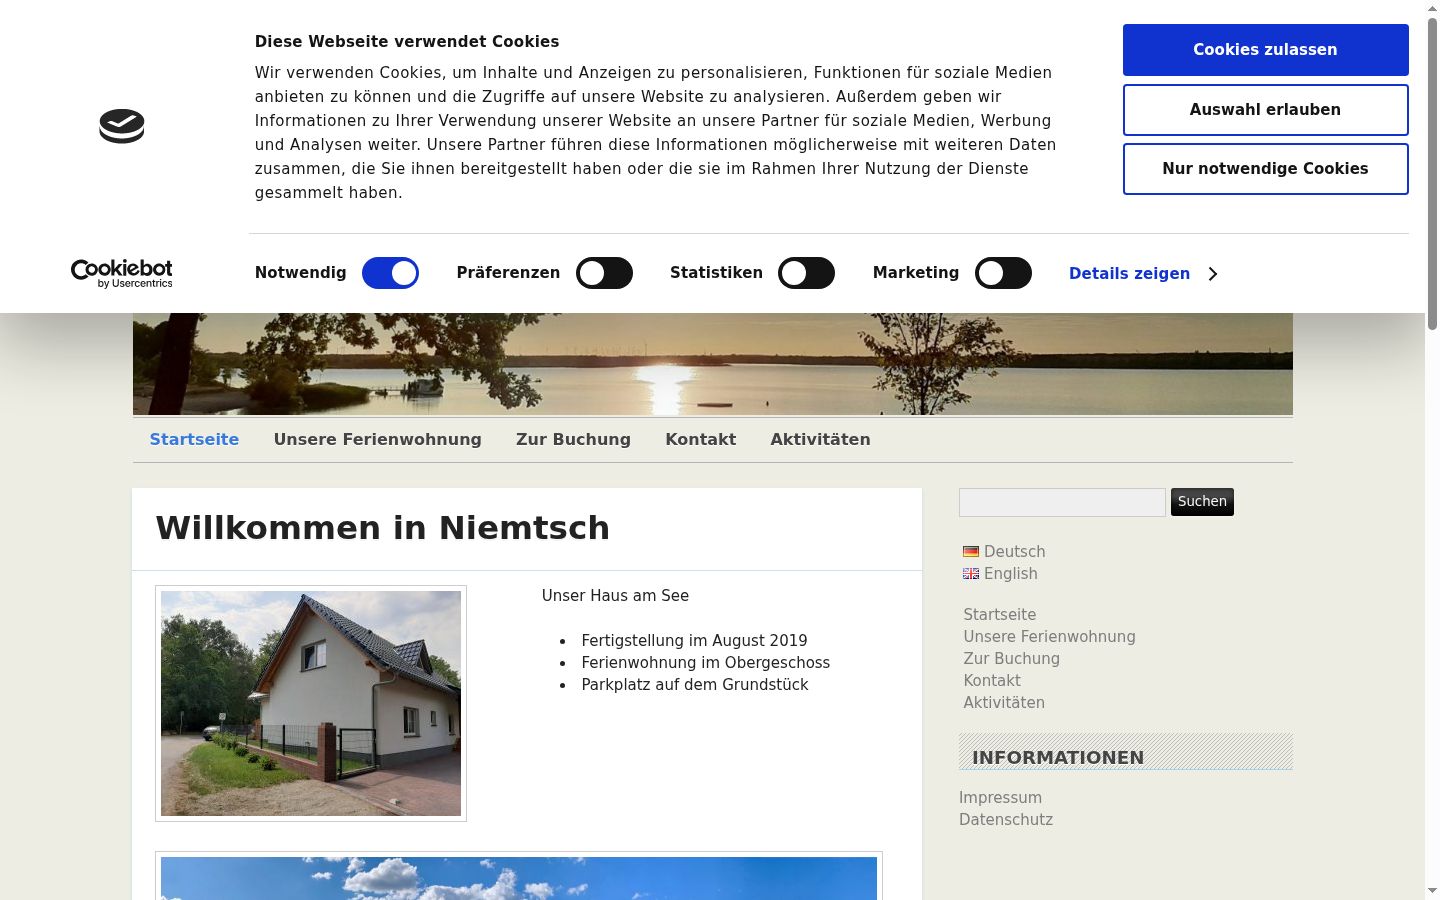Click the text Unser Haus am See

(615, 595)
